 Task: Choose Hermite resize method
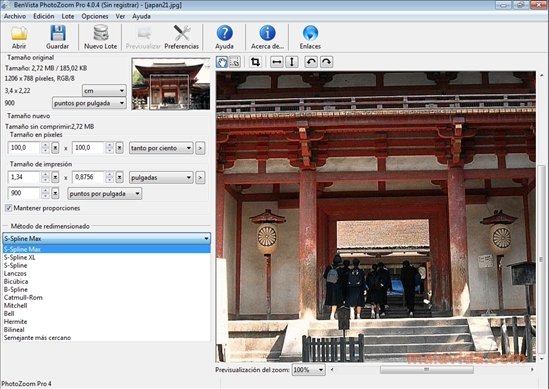click(x=106, y=322)
